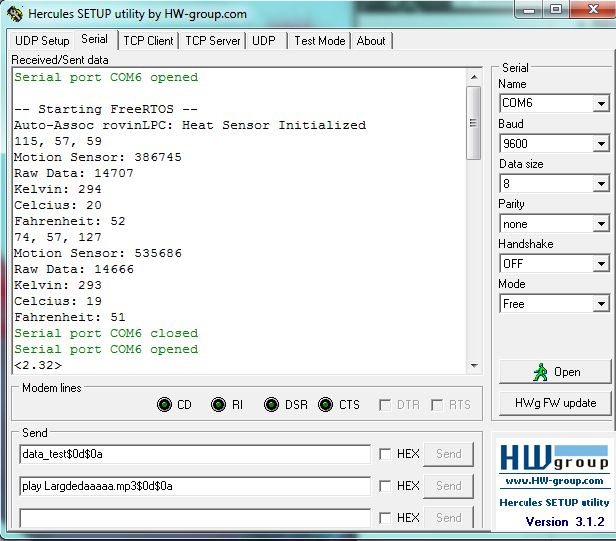The width and height of the screenshot is (616, 541).
Task: Click the RI modem line indicator
Action: 218,405
